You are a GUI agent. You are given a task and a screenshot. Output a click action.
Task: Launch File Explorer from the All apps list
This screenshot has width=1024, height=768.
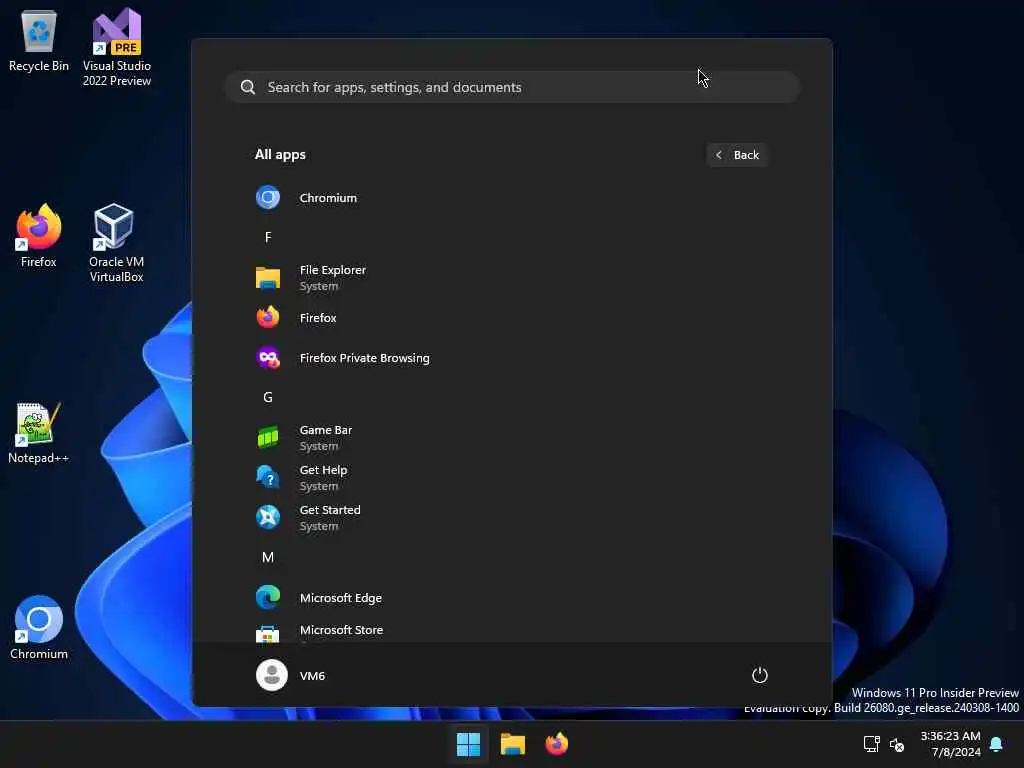pyautogui.click(x=512, y=278)
